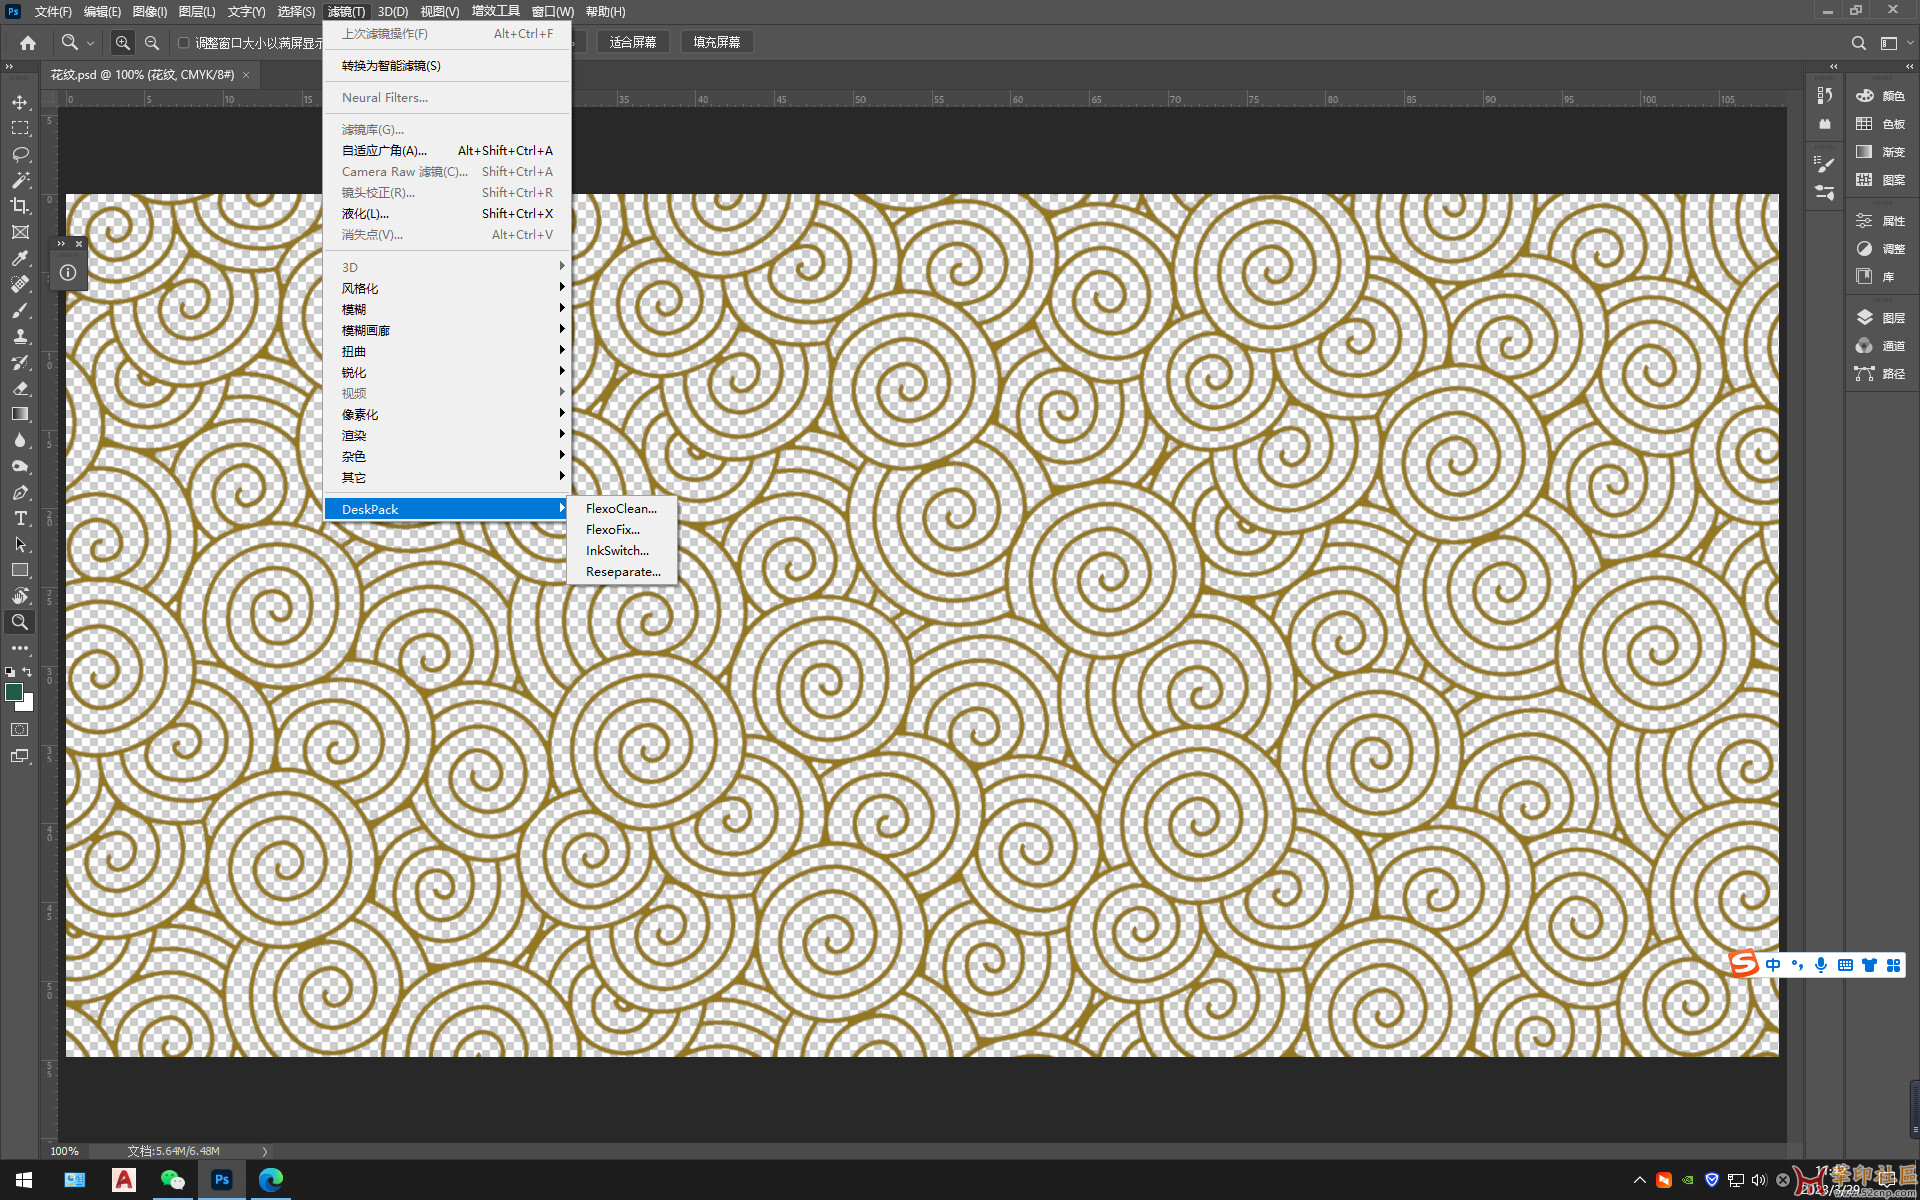Select the Type tool
The image size is (1920, 1200).
tap(20, 518)
